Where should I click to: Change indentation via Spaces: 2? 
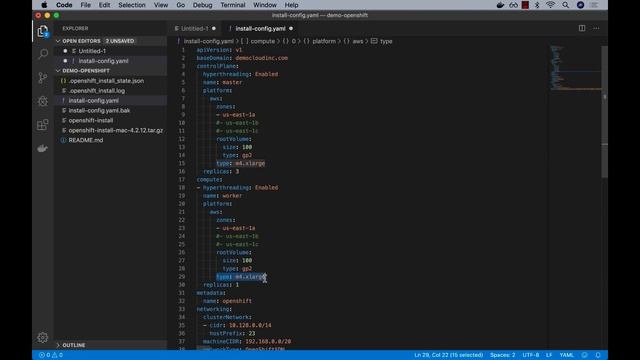pos(502,355)
